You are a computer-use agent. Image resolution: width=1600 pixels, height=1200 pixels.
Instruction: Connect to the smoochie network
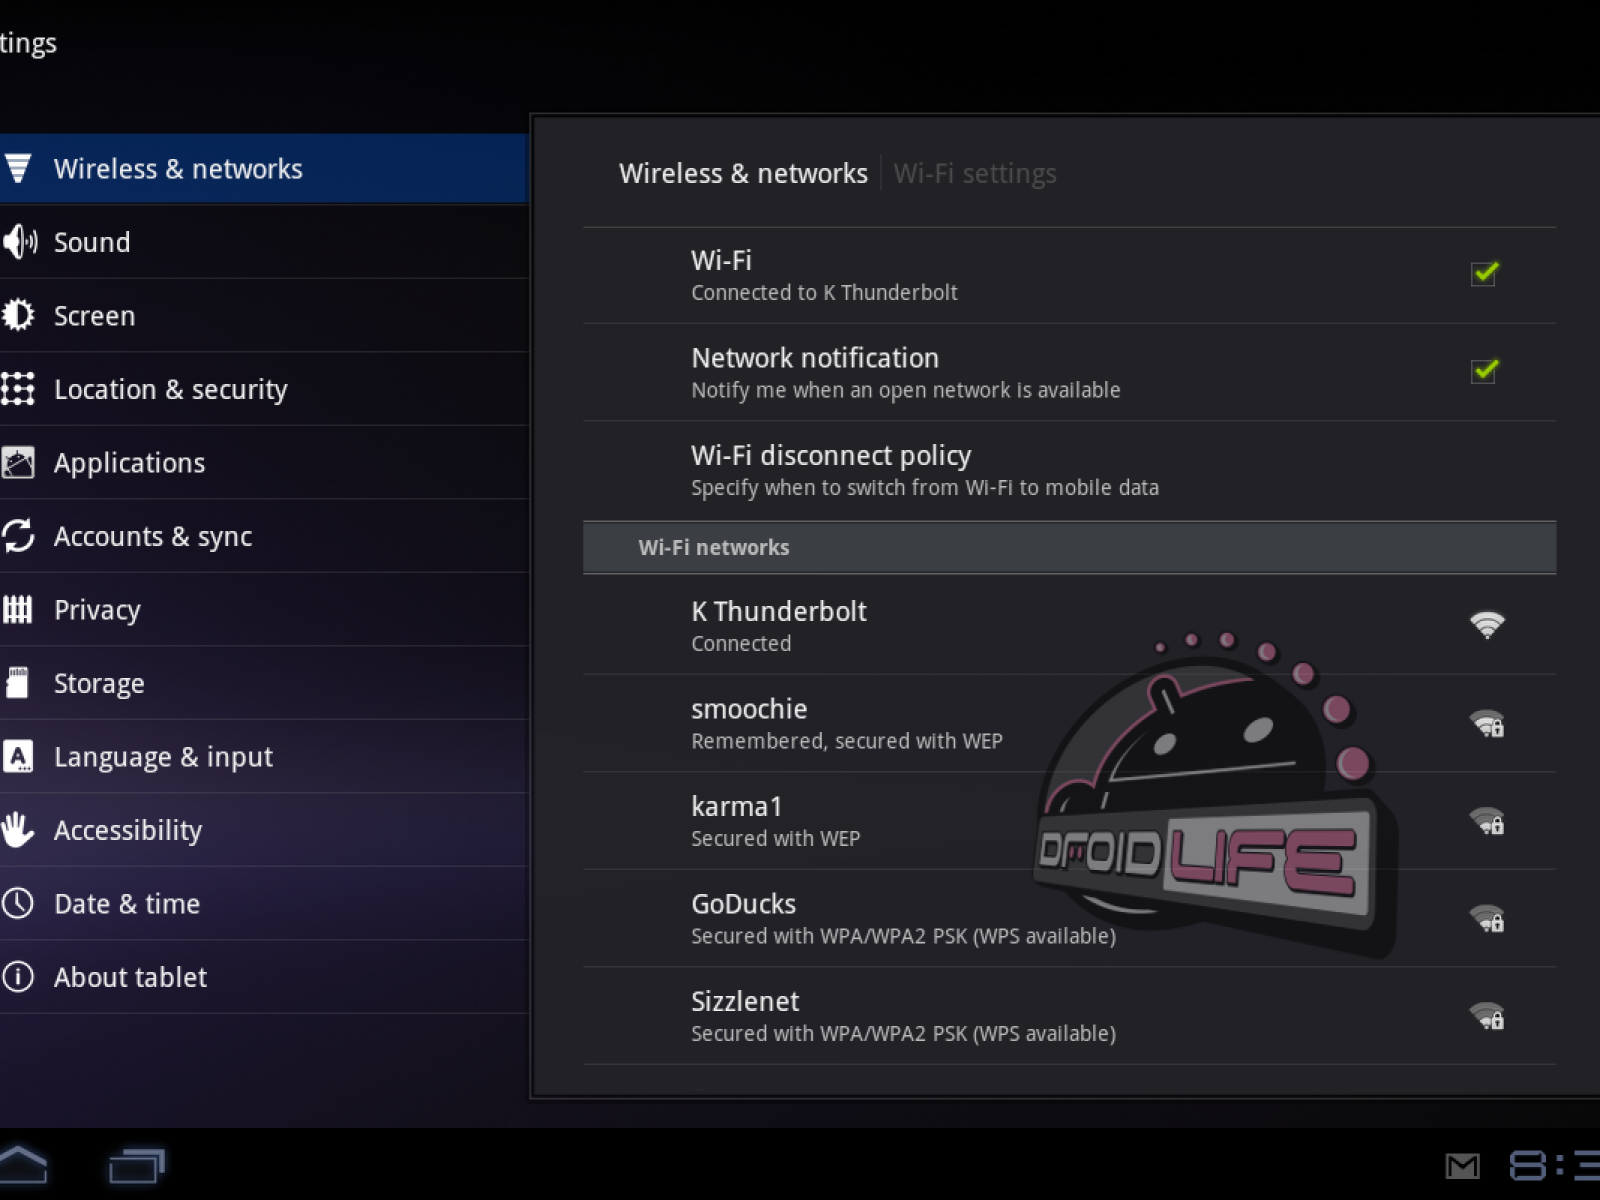click(846, 723)
